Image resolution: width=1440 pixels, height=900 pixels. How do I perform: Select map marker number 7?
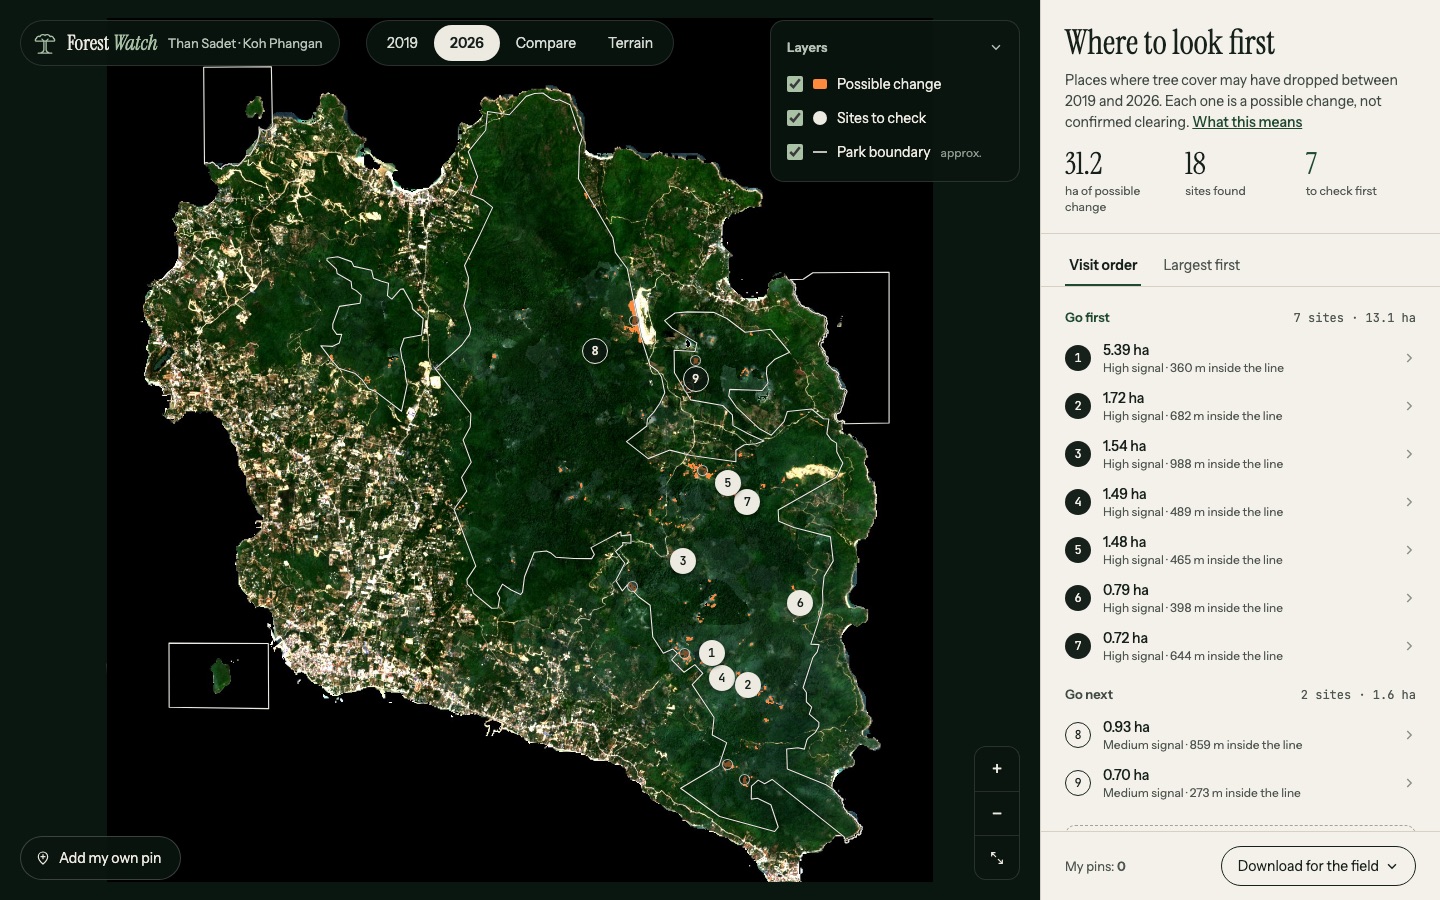(747, 502)
